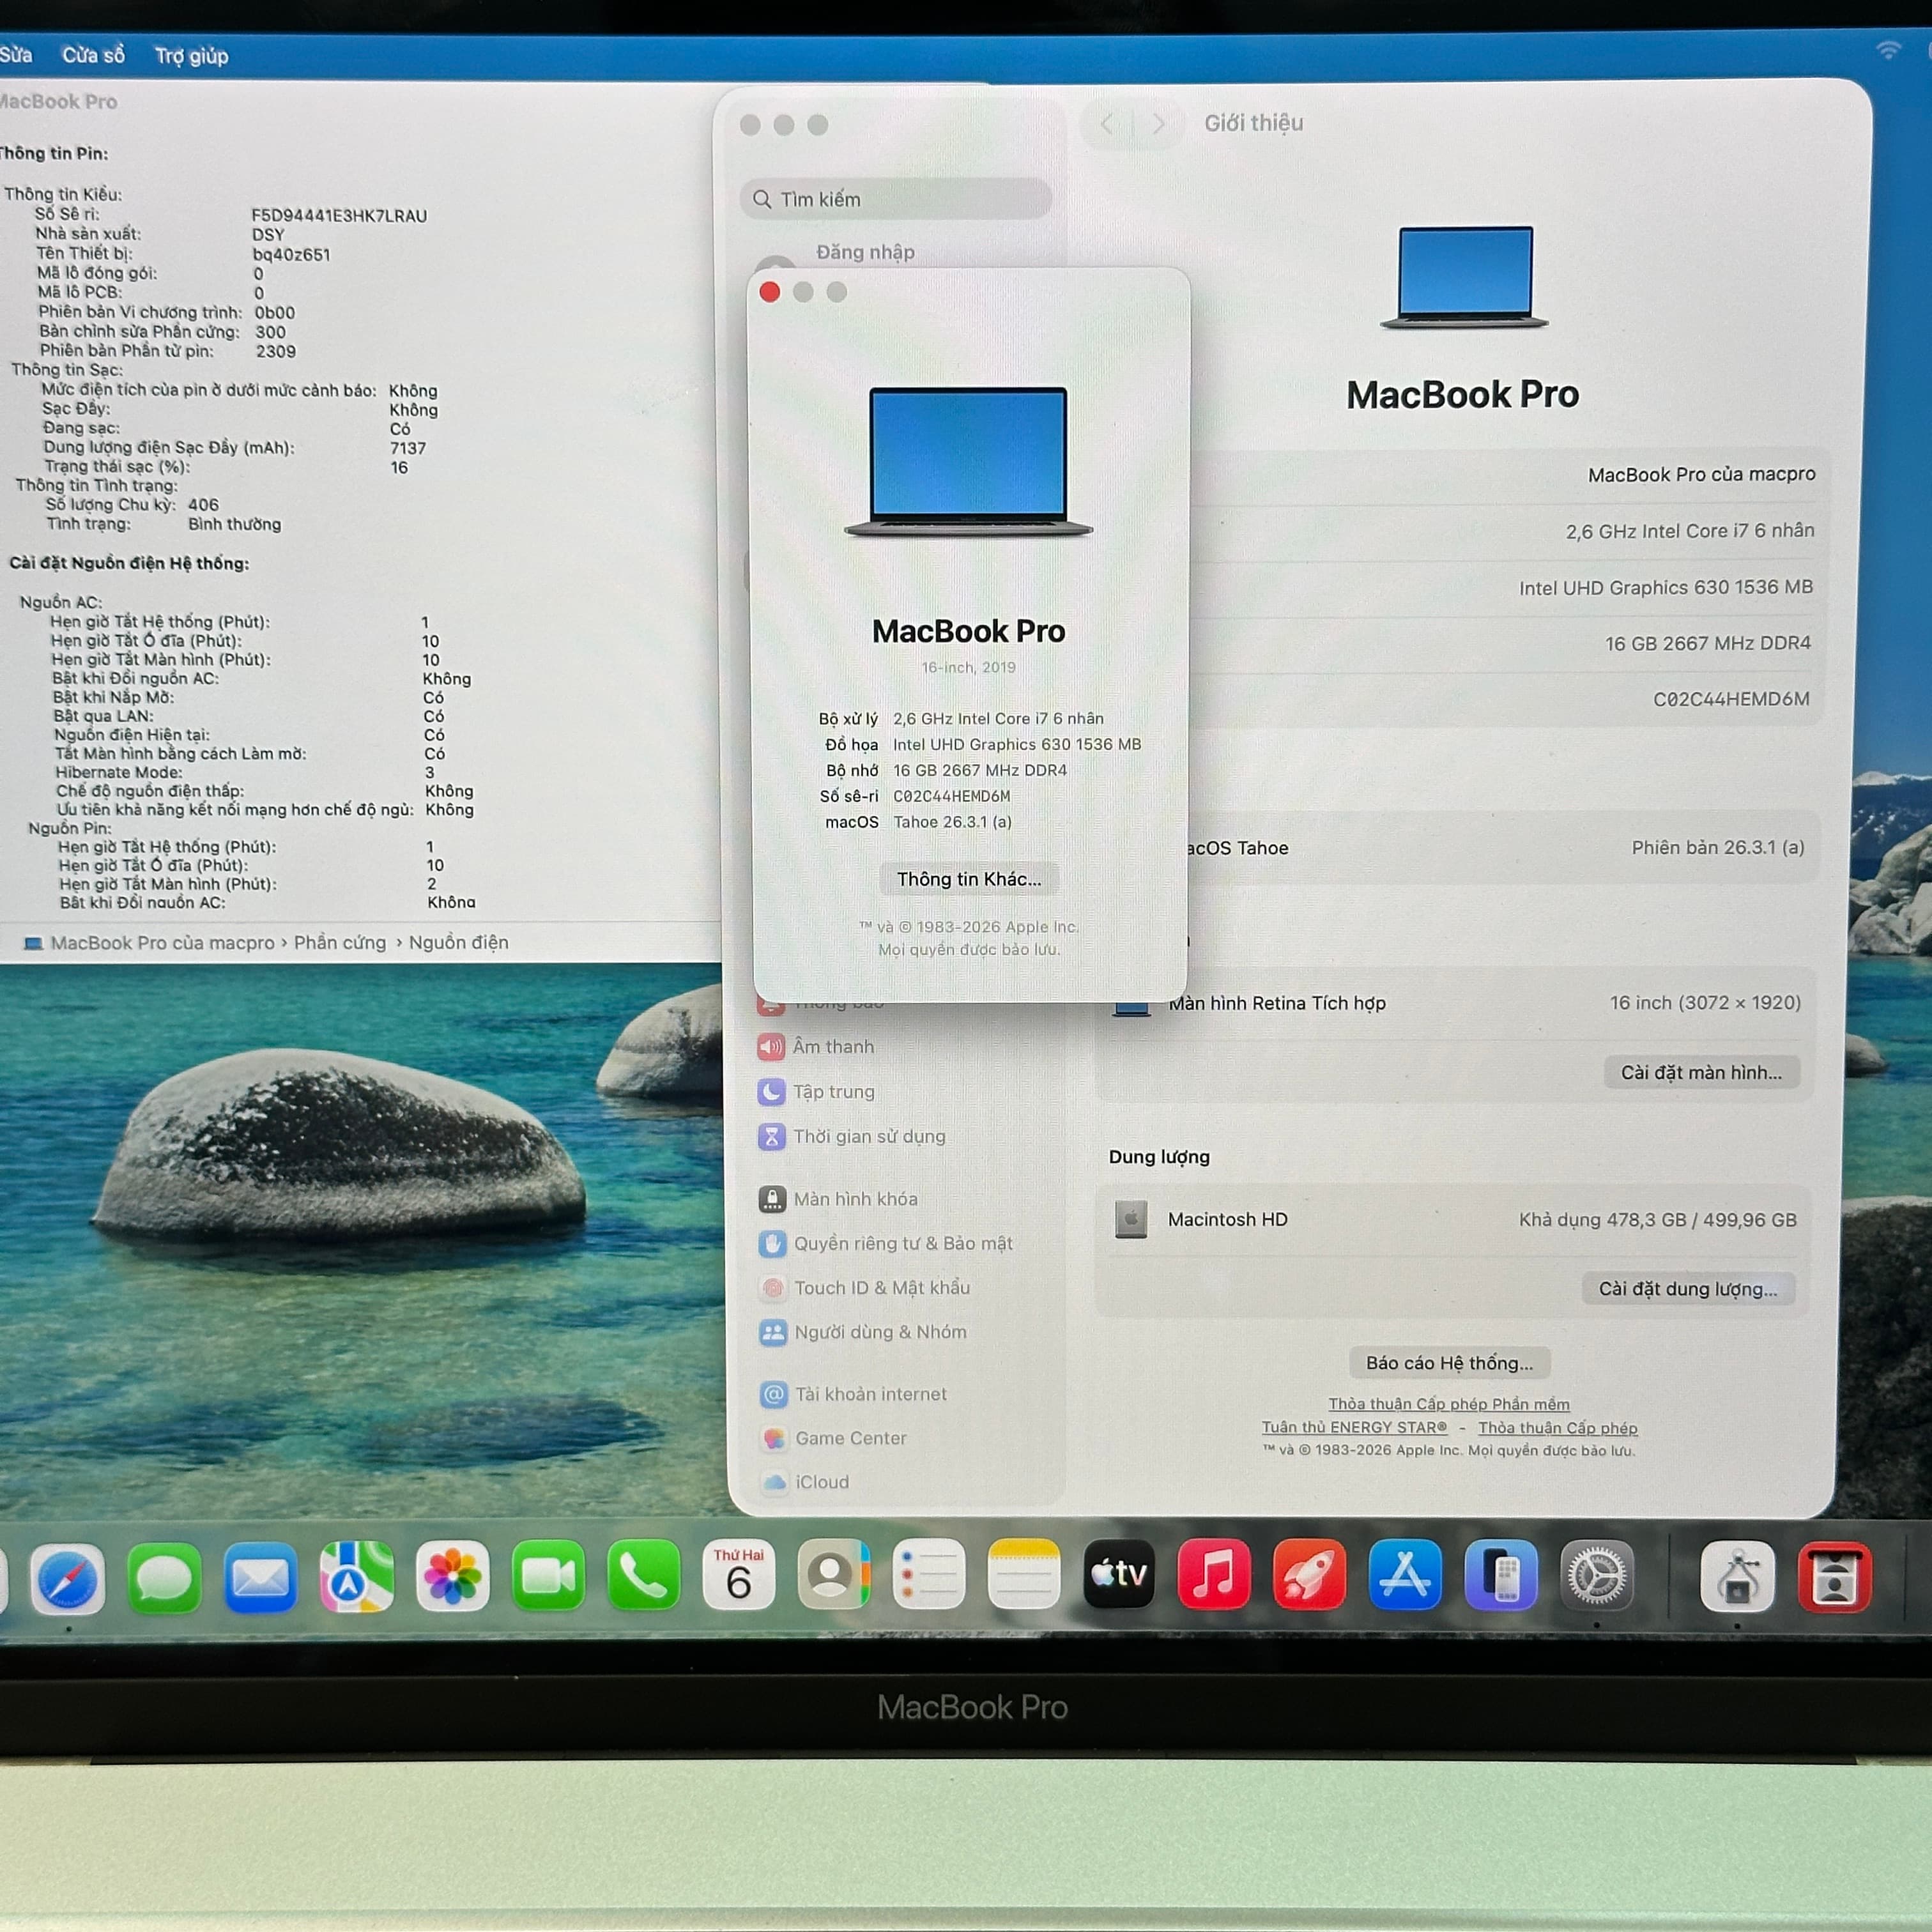The width and height of the screenshot is (1932, 1932).
Task: Launch Mail from the dock
Action: tap(260, 1577)
